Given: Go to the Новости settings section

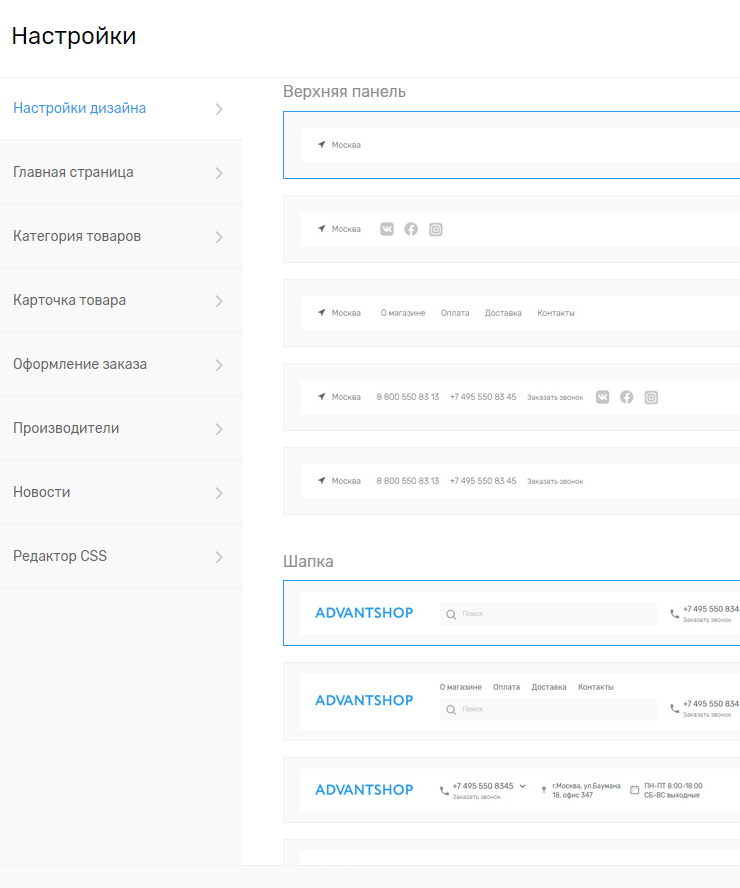Looking at the screenshot, I should (x=42, y=492).
